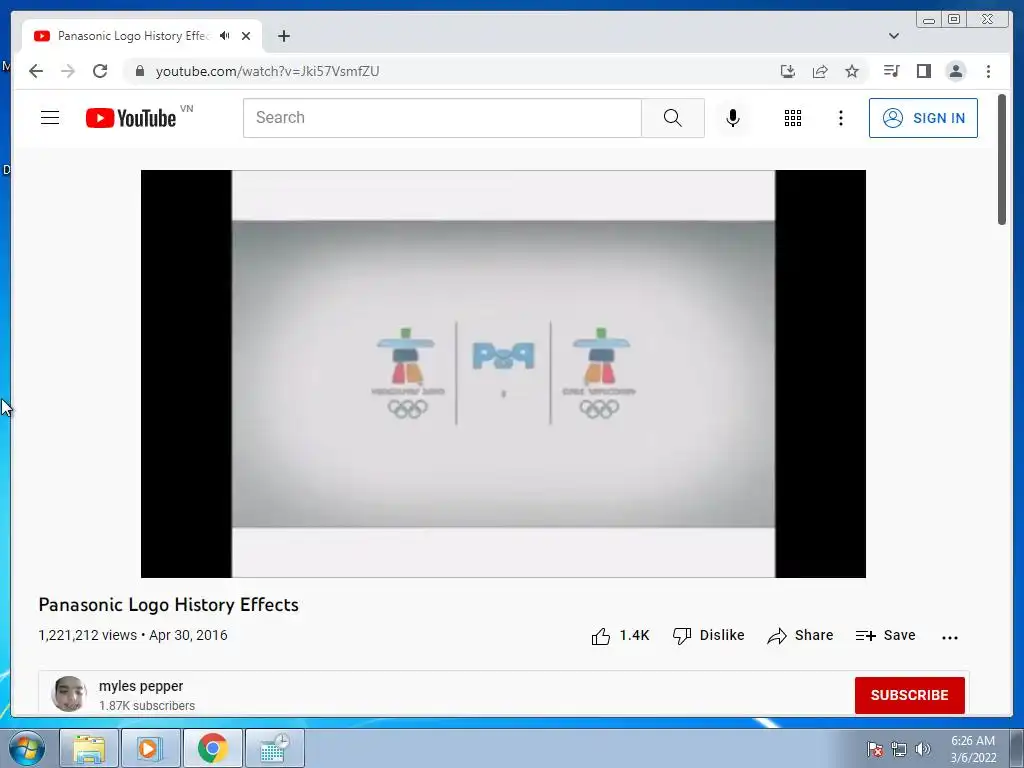Image resolution: width=1024 pixels, height=768 pixels.
Task: Go to YouTube home via logo
Action: 131,118
